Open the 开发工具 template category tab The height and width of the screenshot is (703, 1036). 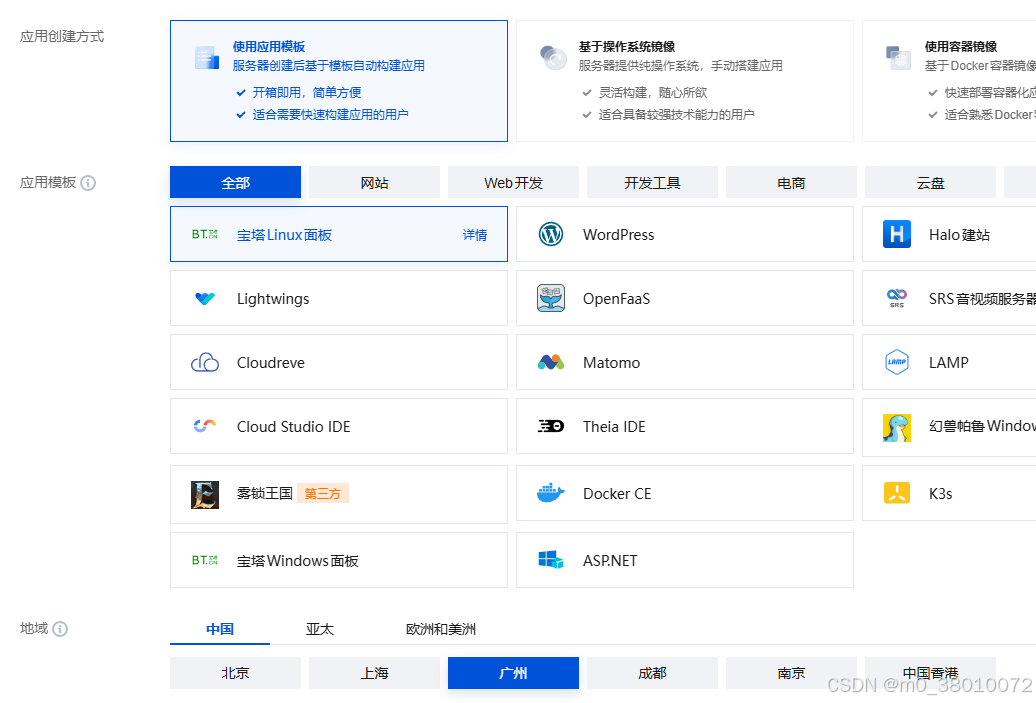(652, 182)
